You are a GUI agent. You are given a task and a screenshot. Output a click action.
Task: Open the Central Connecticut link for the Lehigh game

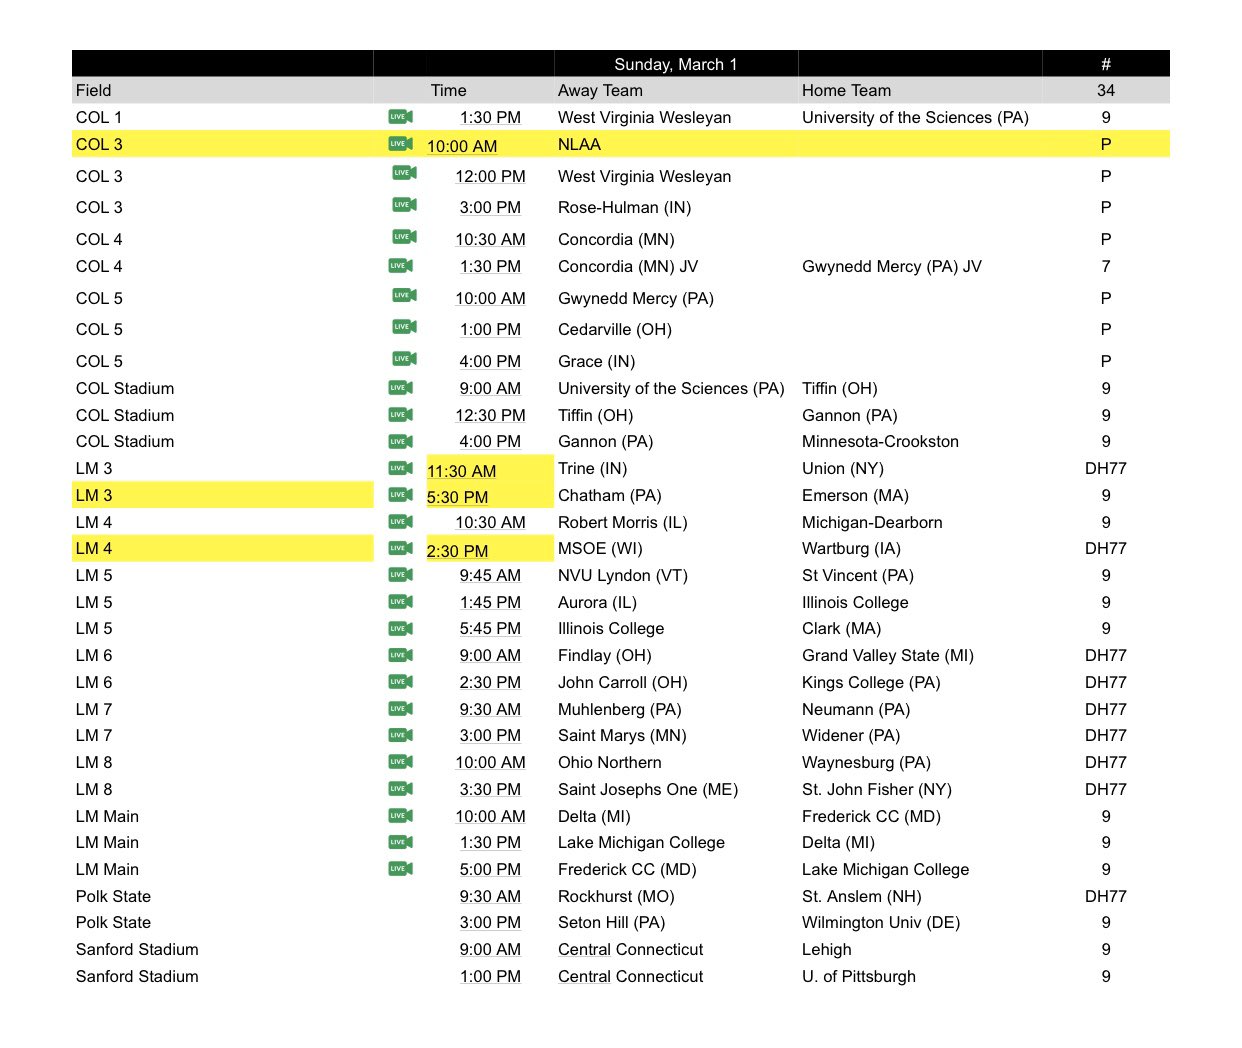coord(630,949)
